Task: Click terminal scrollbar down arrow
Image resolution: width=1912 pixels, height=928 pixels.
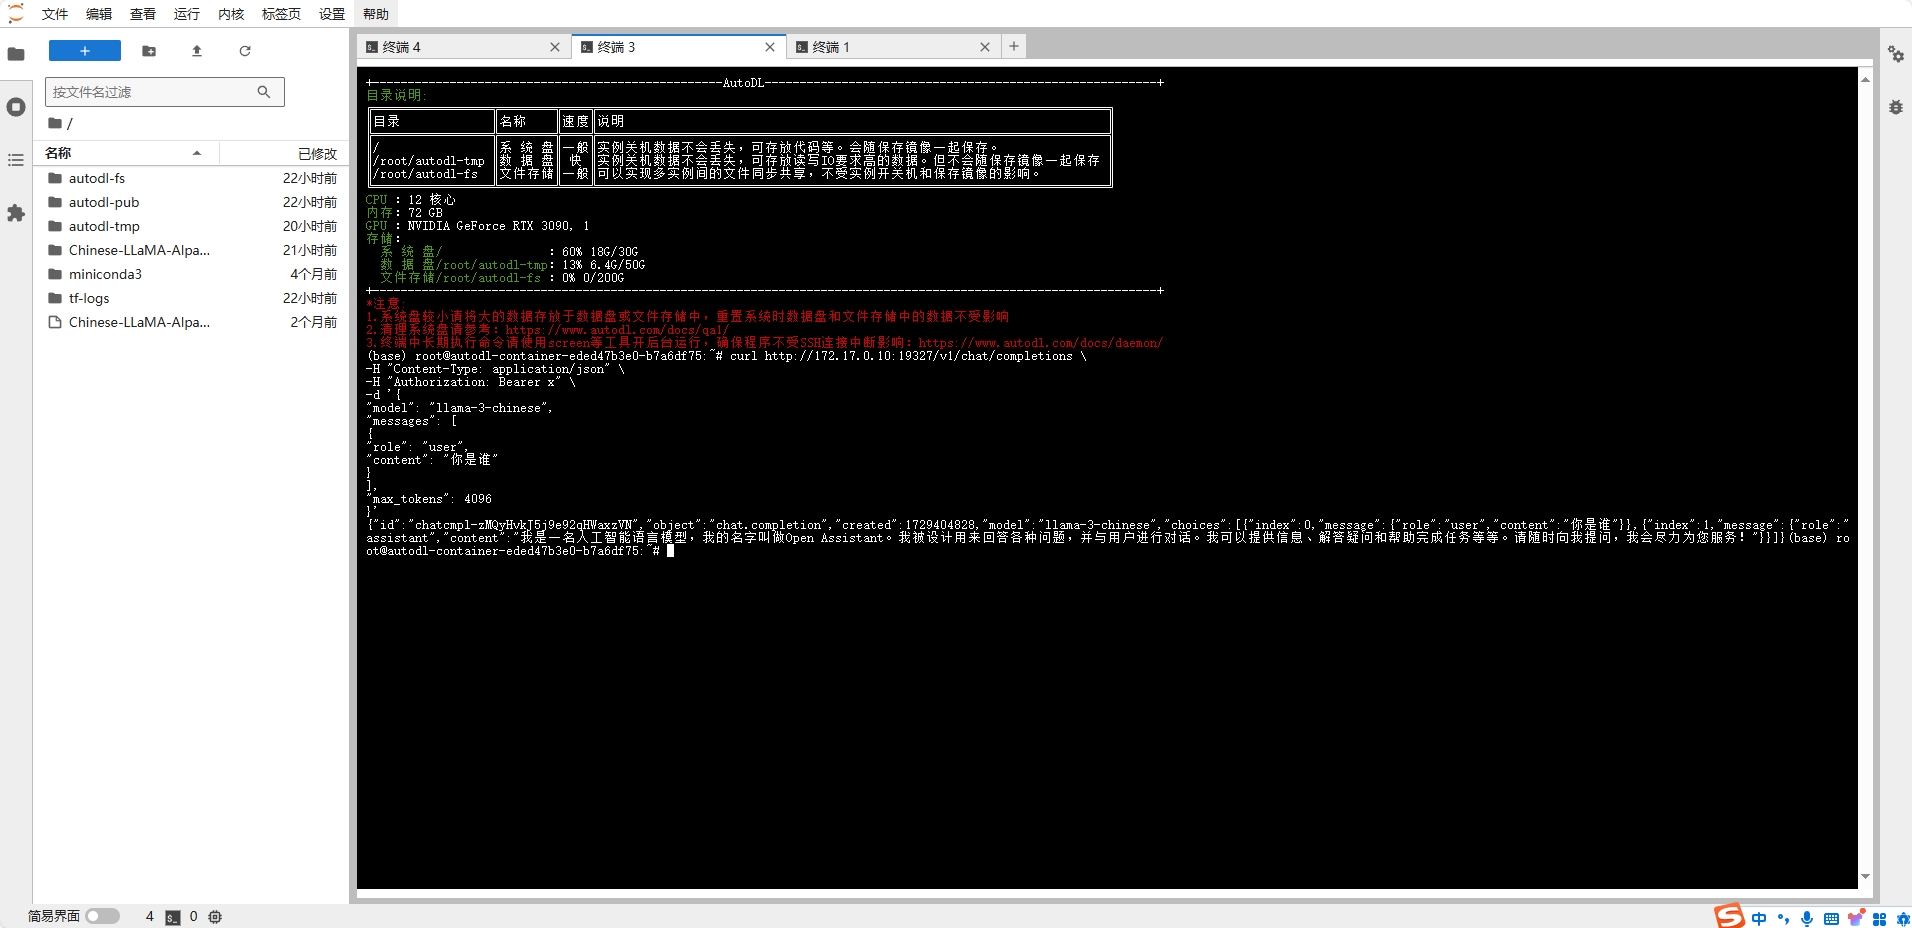Action: point(1865,877)
